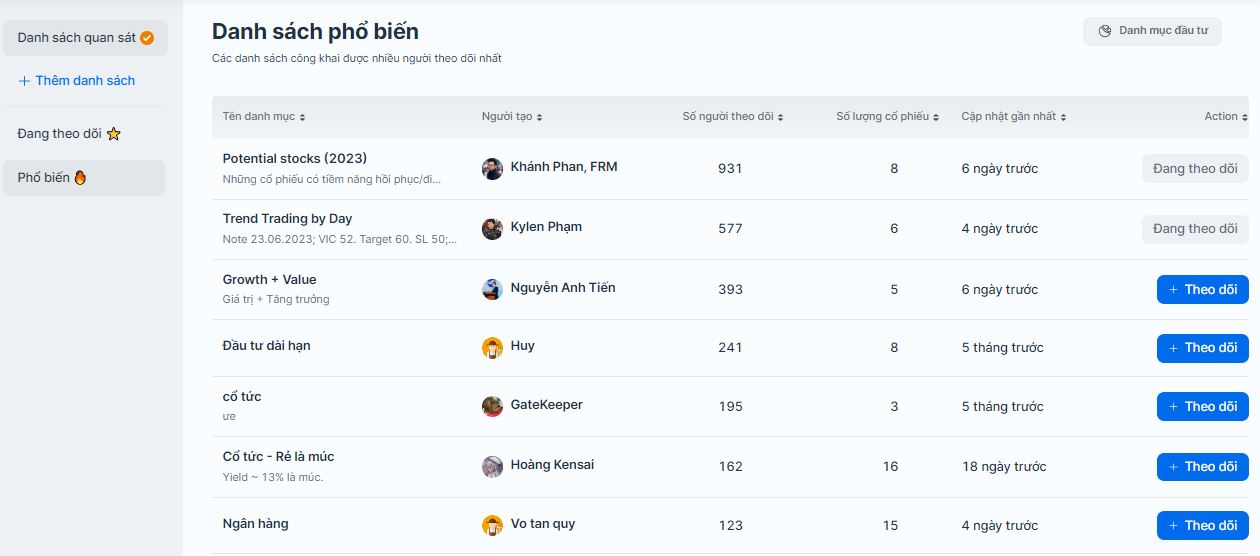The height and width of the screenshot is (556, 1260).
Task: Click GateKeeper's avatar icon
Action: 492,406
